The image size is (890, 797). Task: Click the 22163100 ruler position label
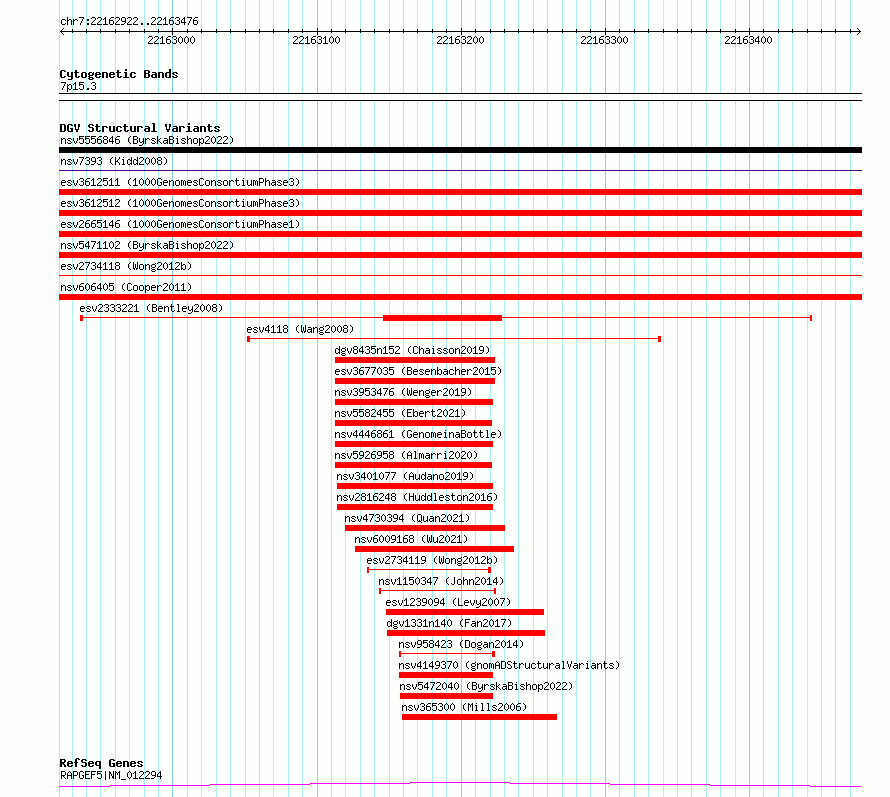pos(316,40)
